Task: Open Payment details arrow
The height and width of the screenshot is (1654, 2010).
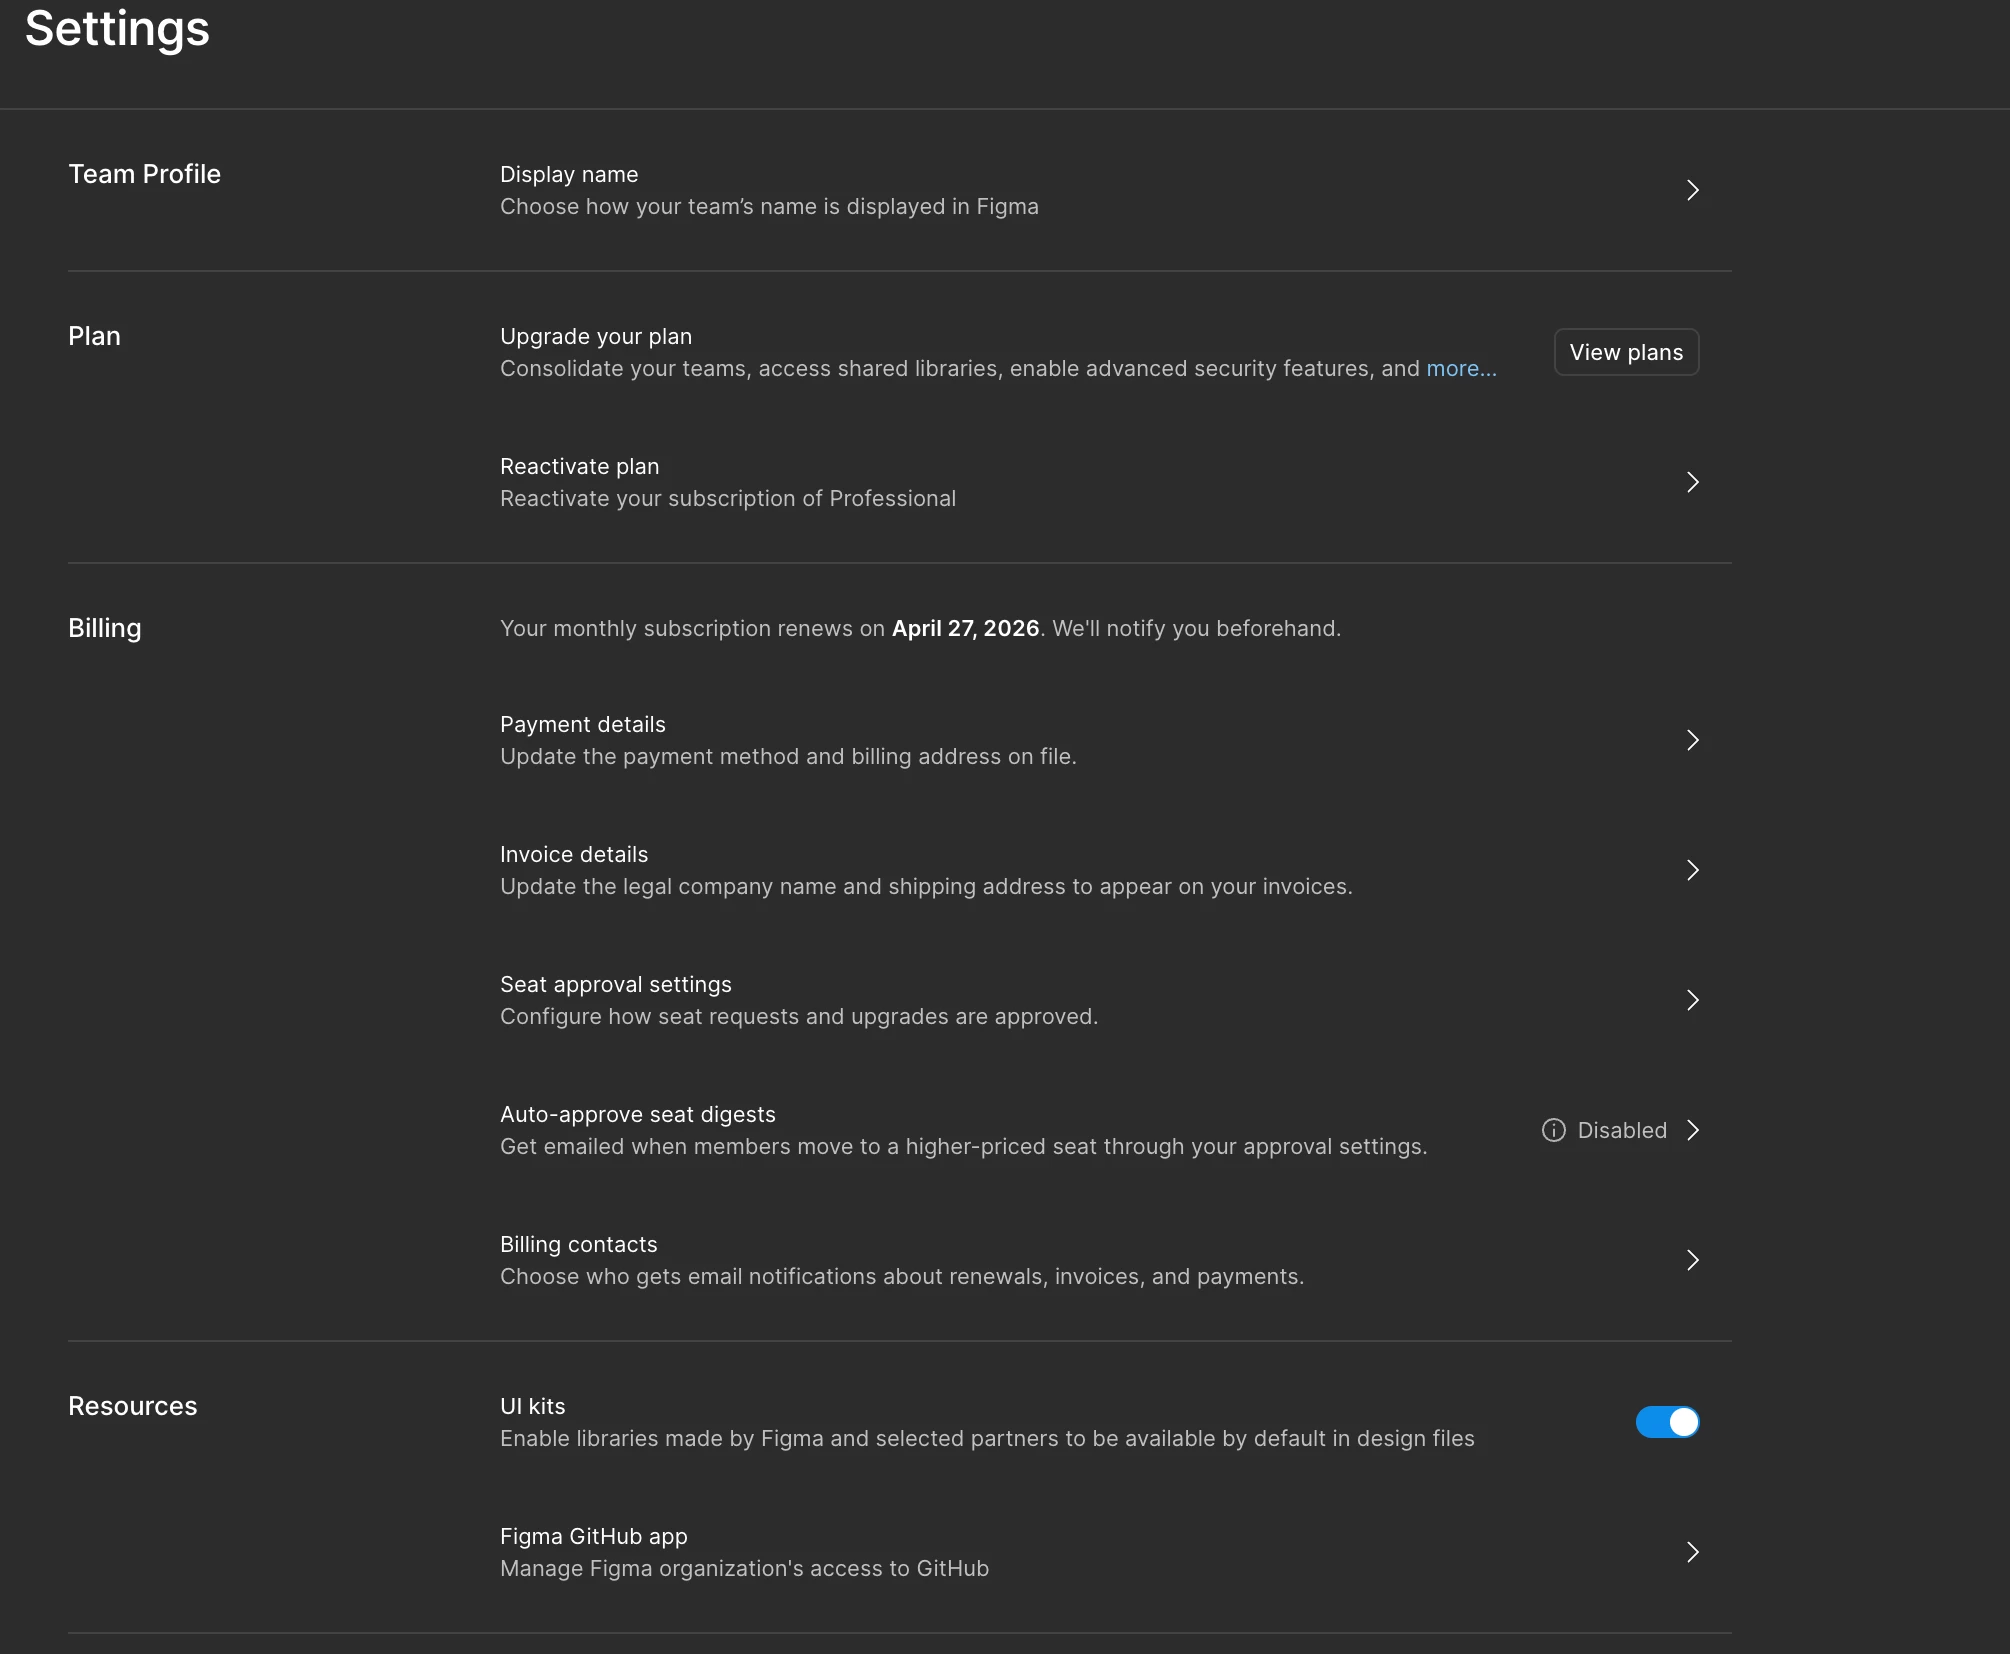Action: click(1692, 740)
